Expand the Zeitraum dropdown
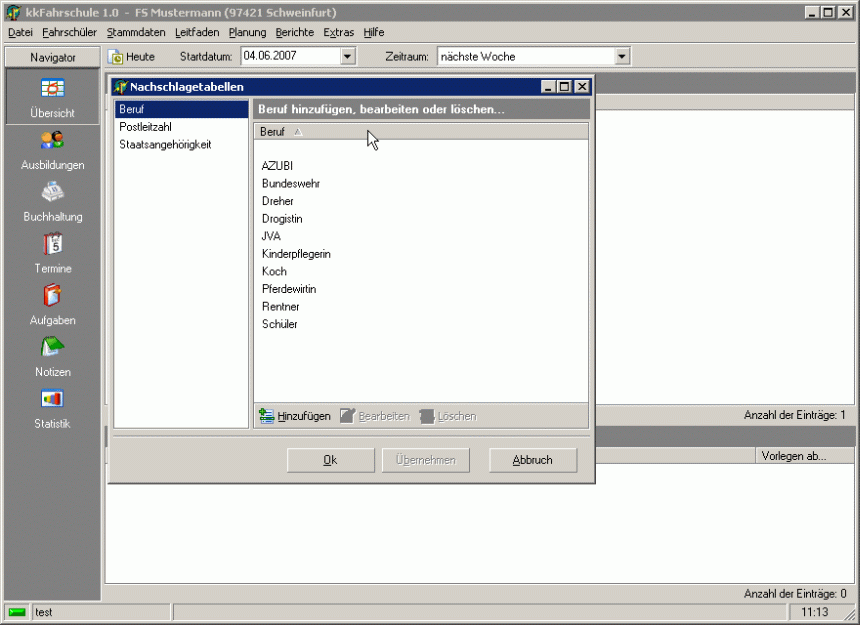This screenshot has width=860, height=625. (622, 57)
